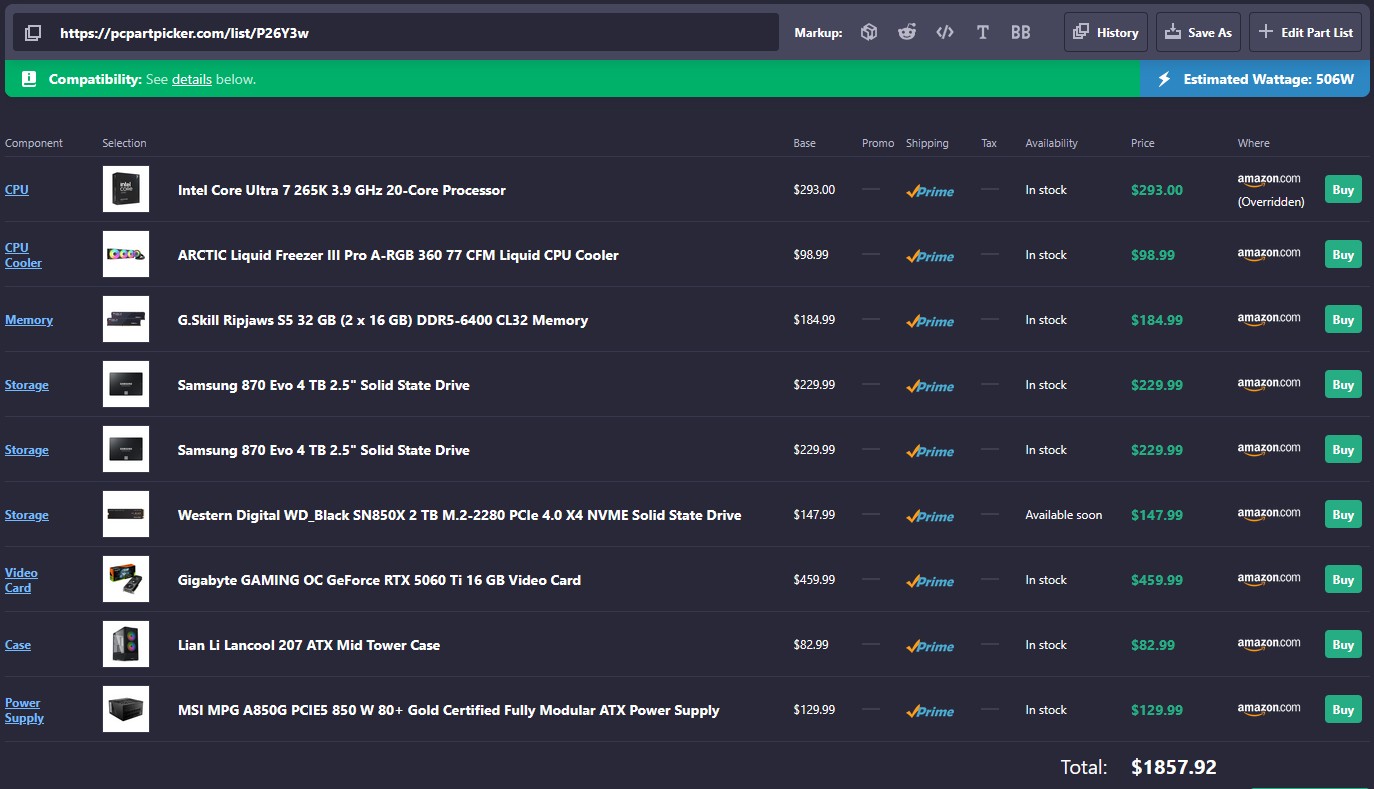Click the Estimated Wattage lightning icon

pyautogui.click(x=1164, y=79)
